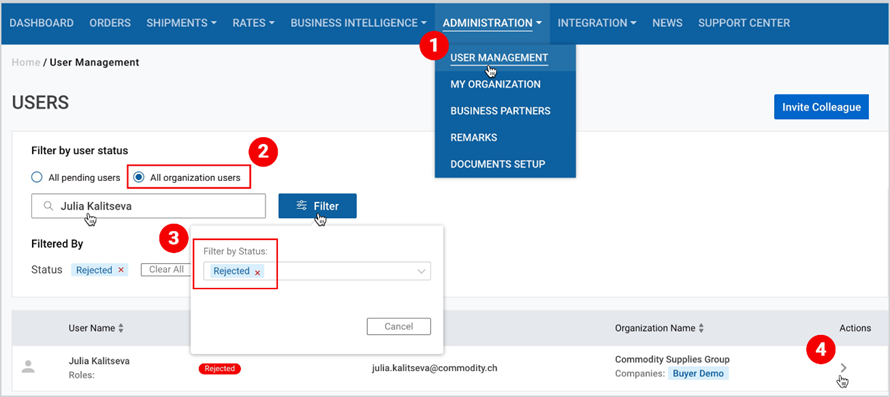Click Cancel in the filter popup
The image size is (890, 397).
tap(398, 327)
